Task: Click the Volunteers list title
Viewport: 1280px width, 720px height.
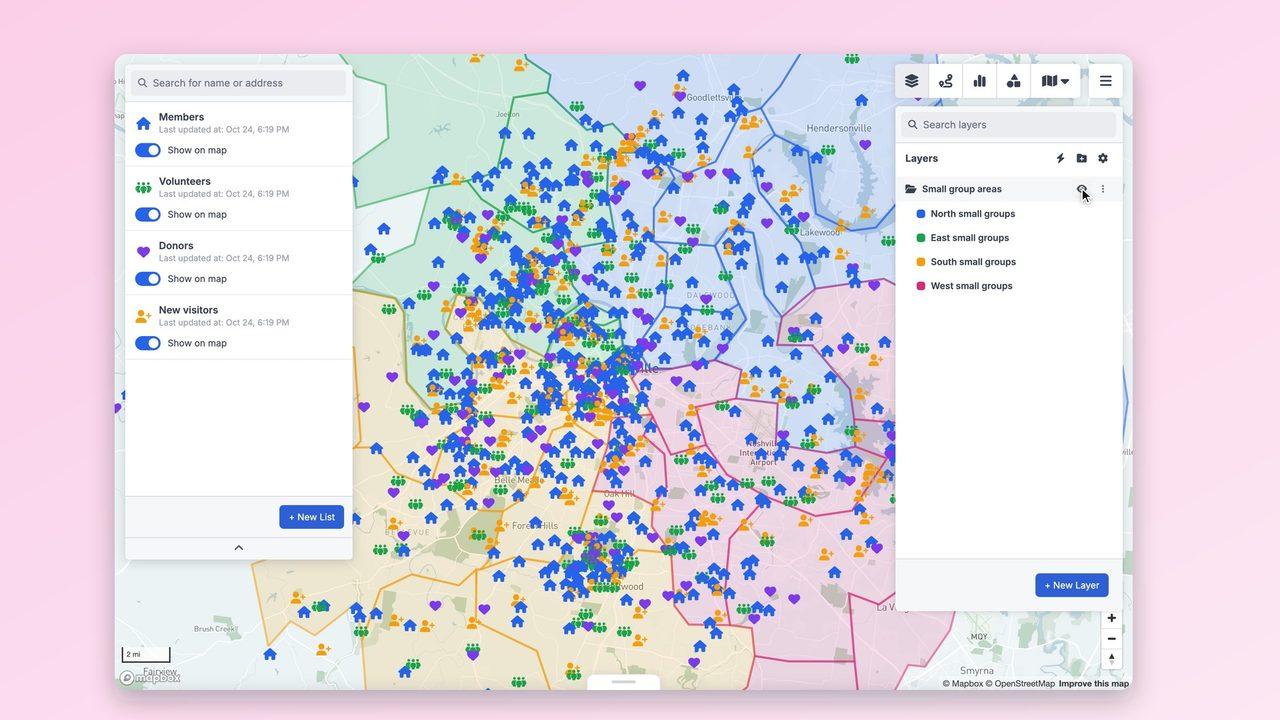Action: pyautogui.click(x=184, y=181)
